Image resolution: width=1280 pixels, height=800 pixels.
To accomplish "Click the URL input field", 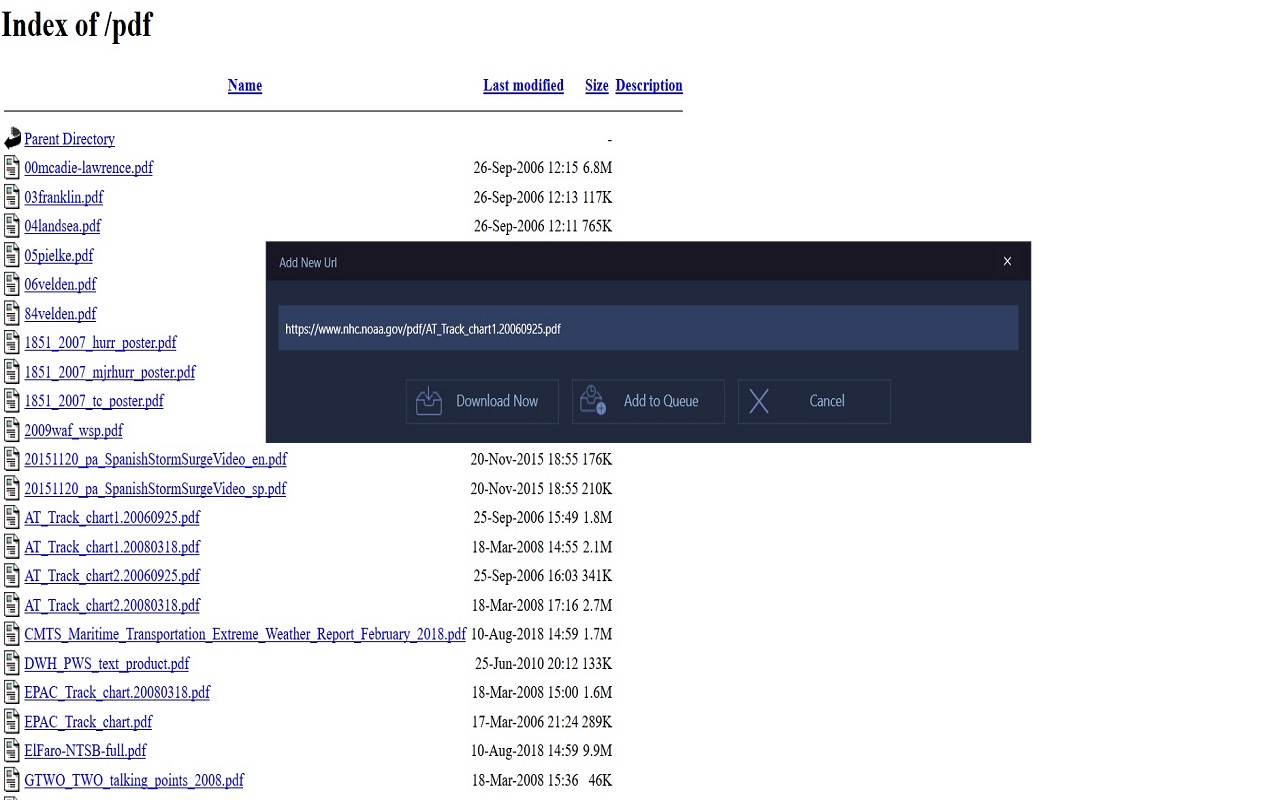I will 648,328.
